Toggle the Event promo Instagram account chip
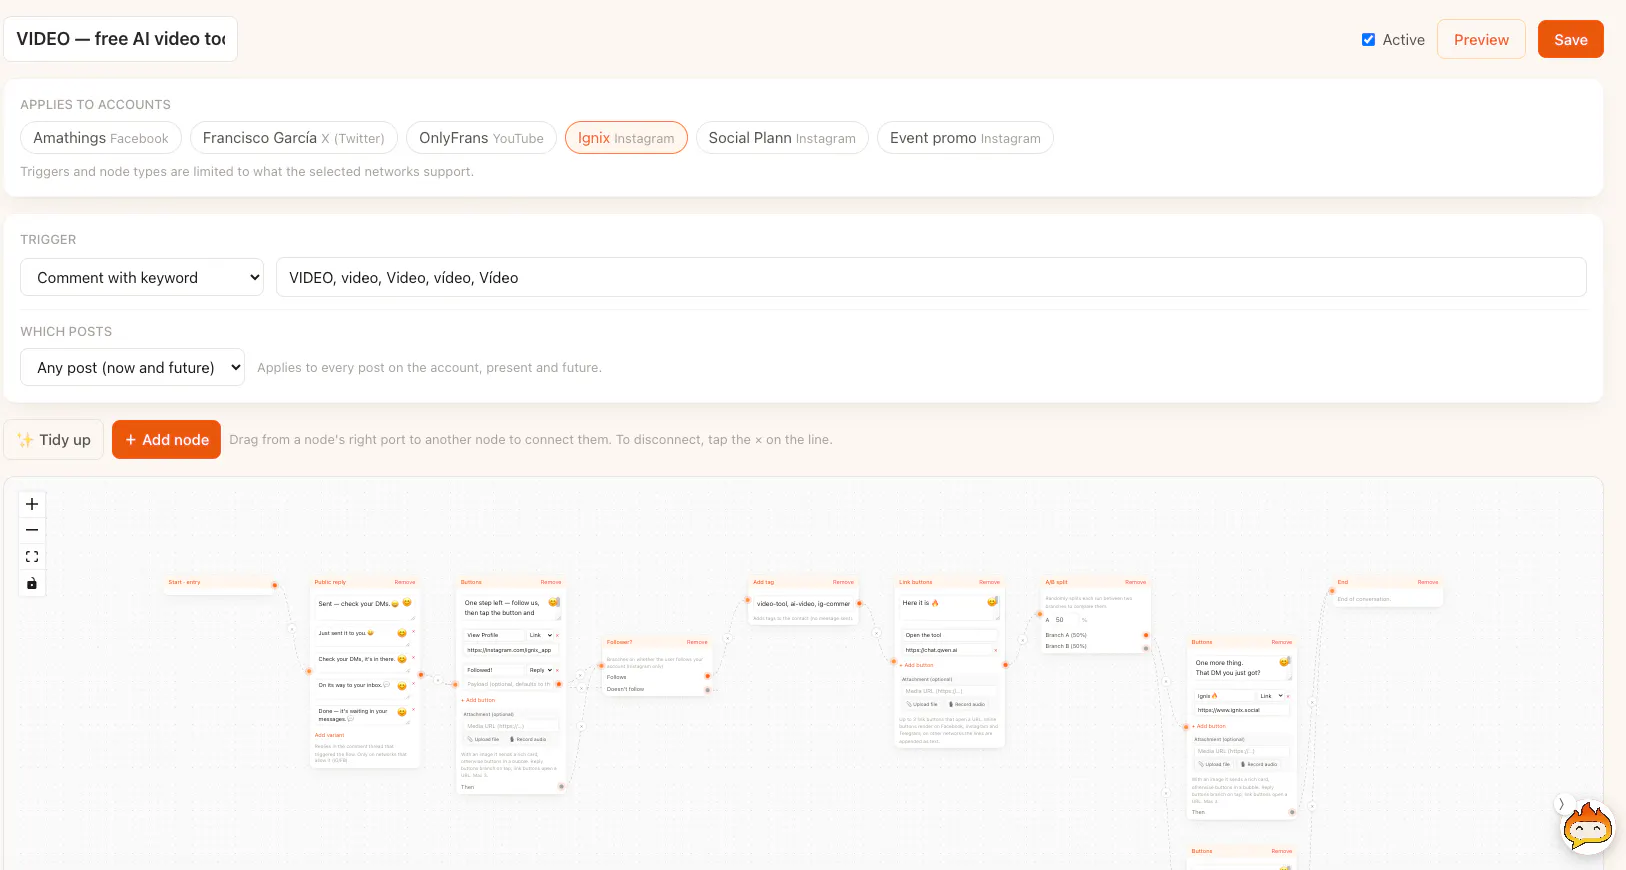1626x870 pixels. click(x=965, y=138)
